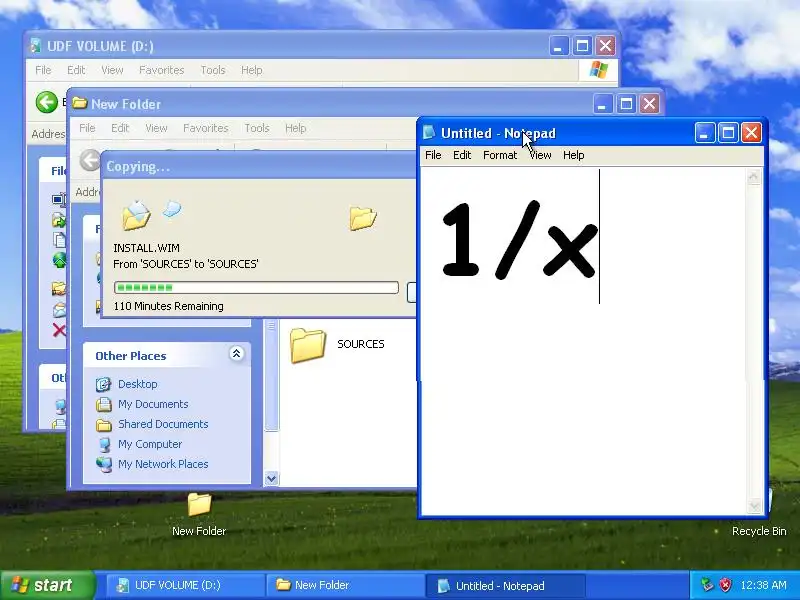The height and width of the screenshot is (600, 800).
Task: Open View menu in Notepad
Action: pyautogui.click(x=540, y=155)
